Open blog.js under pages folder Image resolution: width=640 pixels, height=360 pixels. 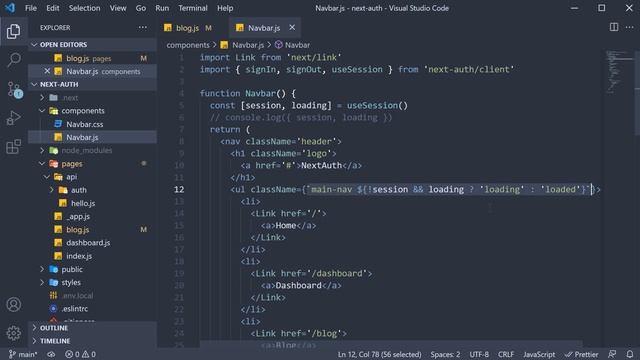[x=92, y=230]
